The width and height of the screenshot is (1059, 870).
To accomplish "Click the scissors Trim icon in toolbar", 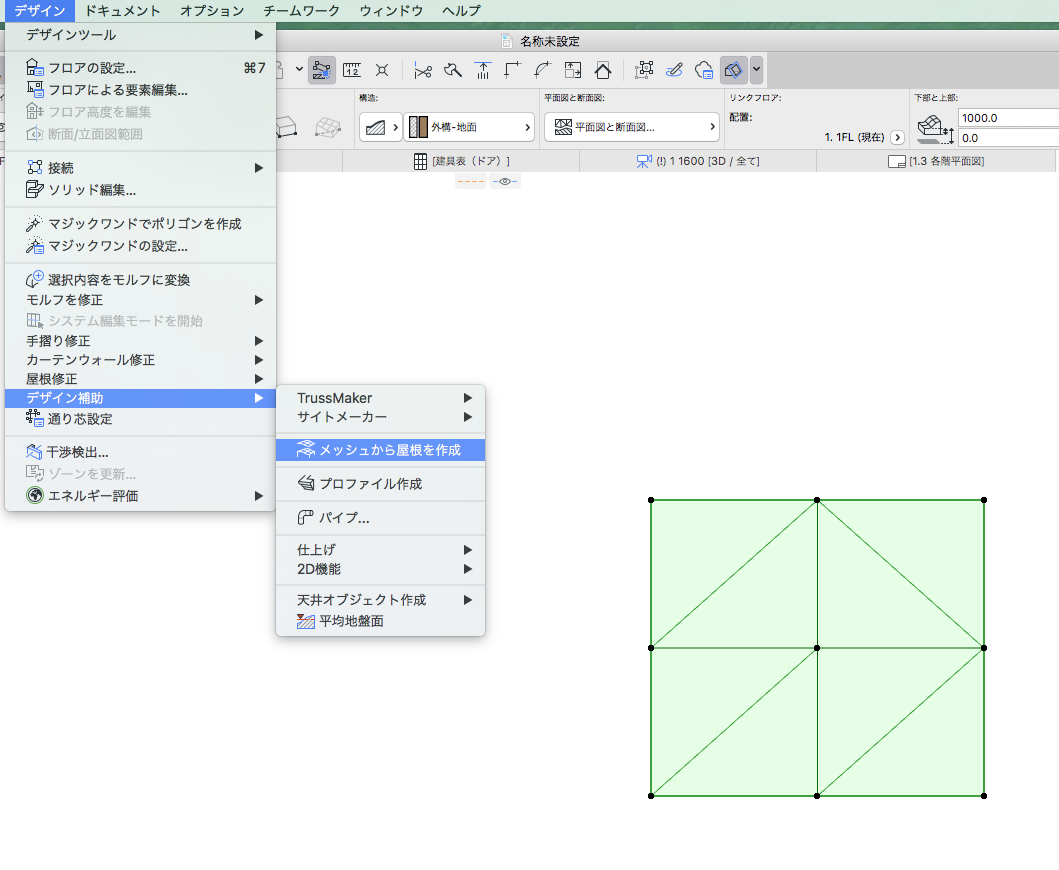I will 423,70.
